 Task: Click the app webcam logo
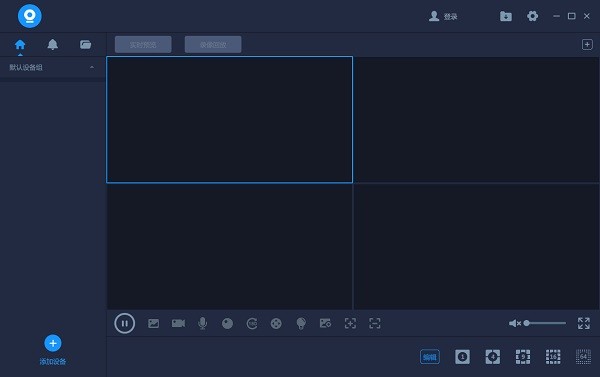[x=29, y=16]
